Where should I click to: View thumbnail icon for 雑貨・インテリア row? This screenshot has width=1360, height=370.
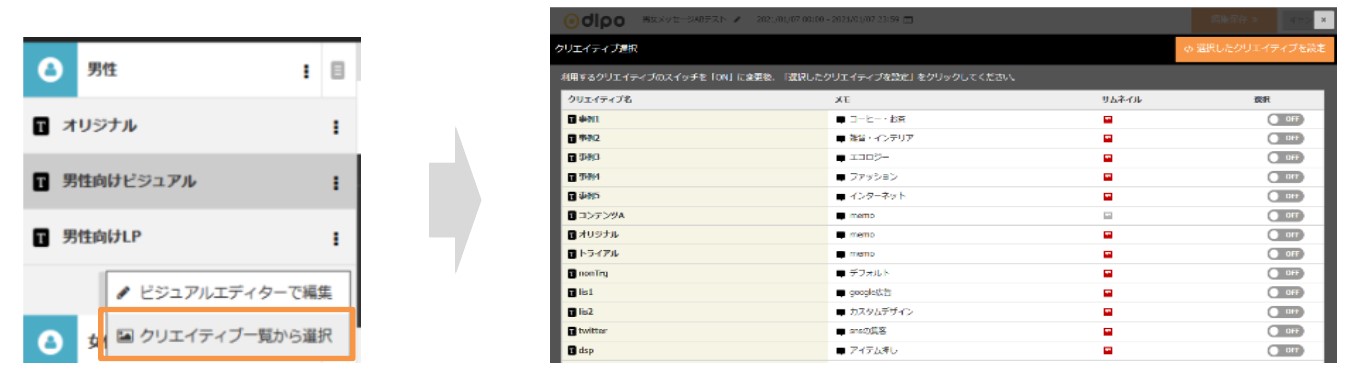1107,138
